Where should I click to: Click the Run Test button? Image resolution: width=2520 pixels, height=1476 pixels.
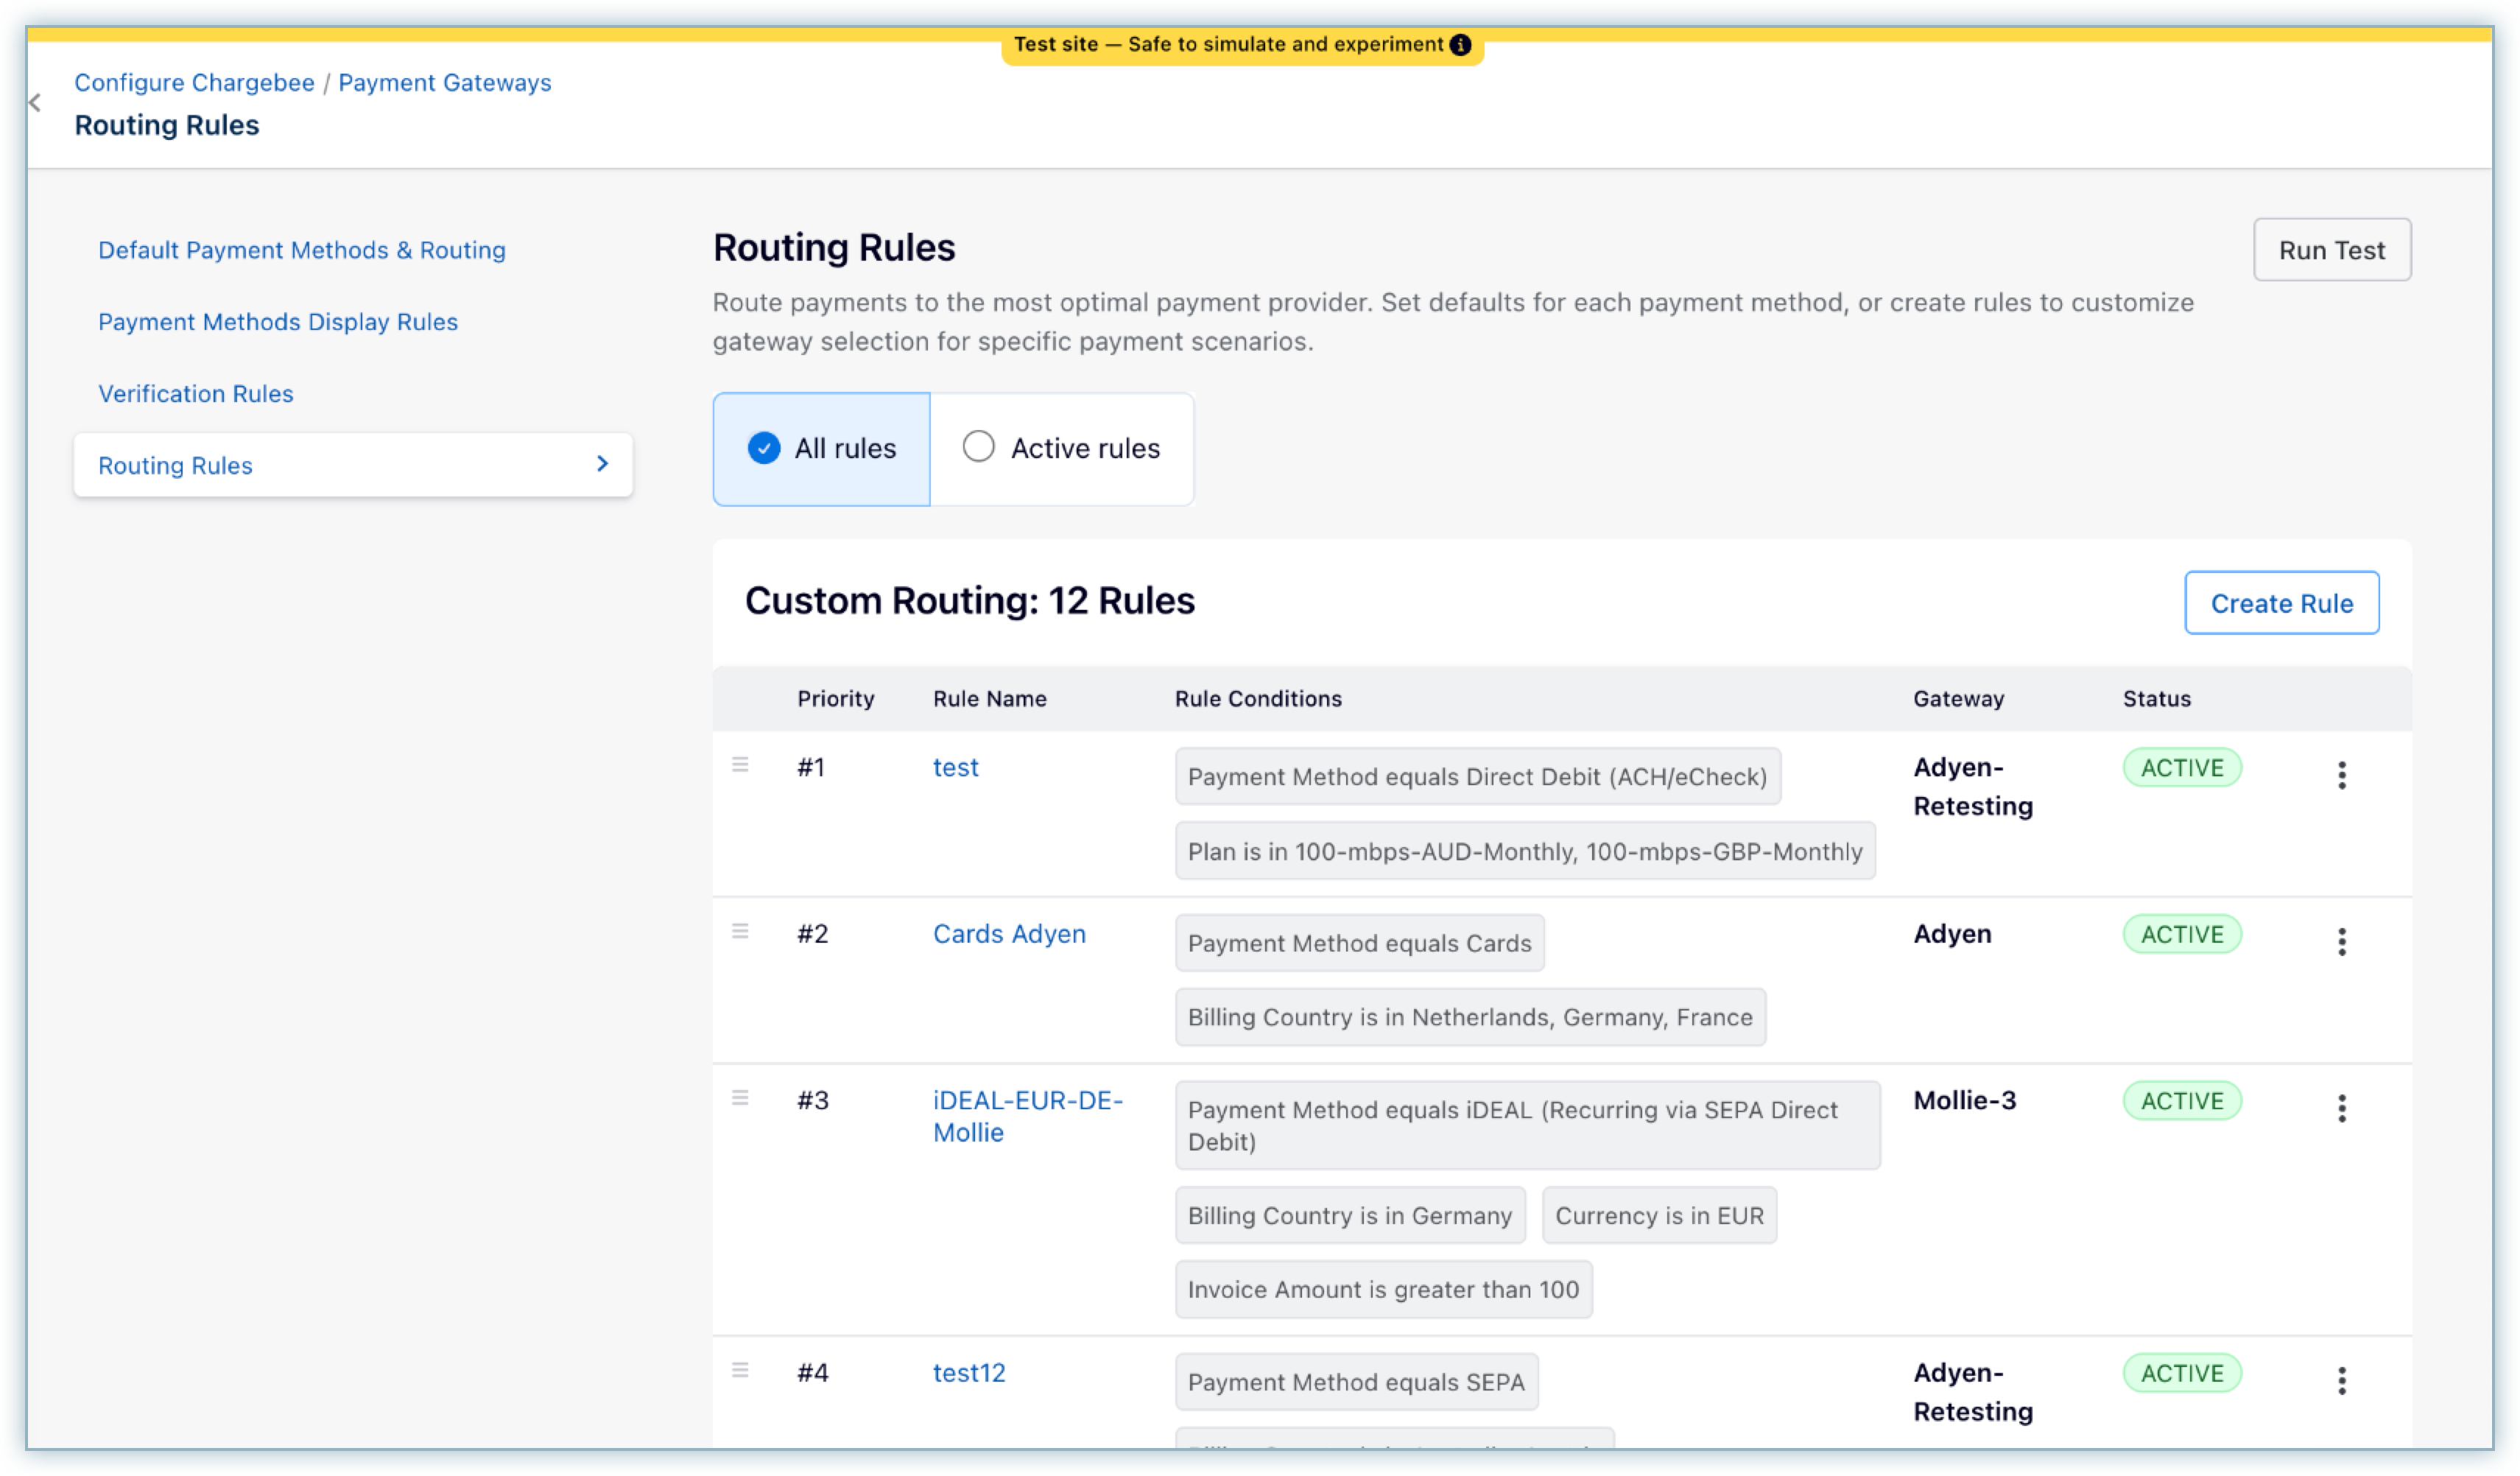[2332, 250]
